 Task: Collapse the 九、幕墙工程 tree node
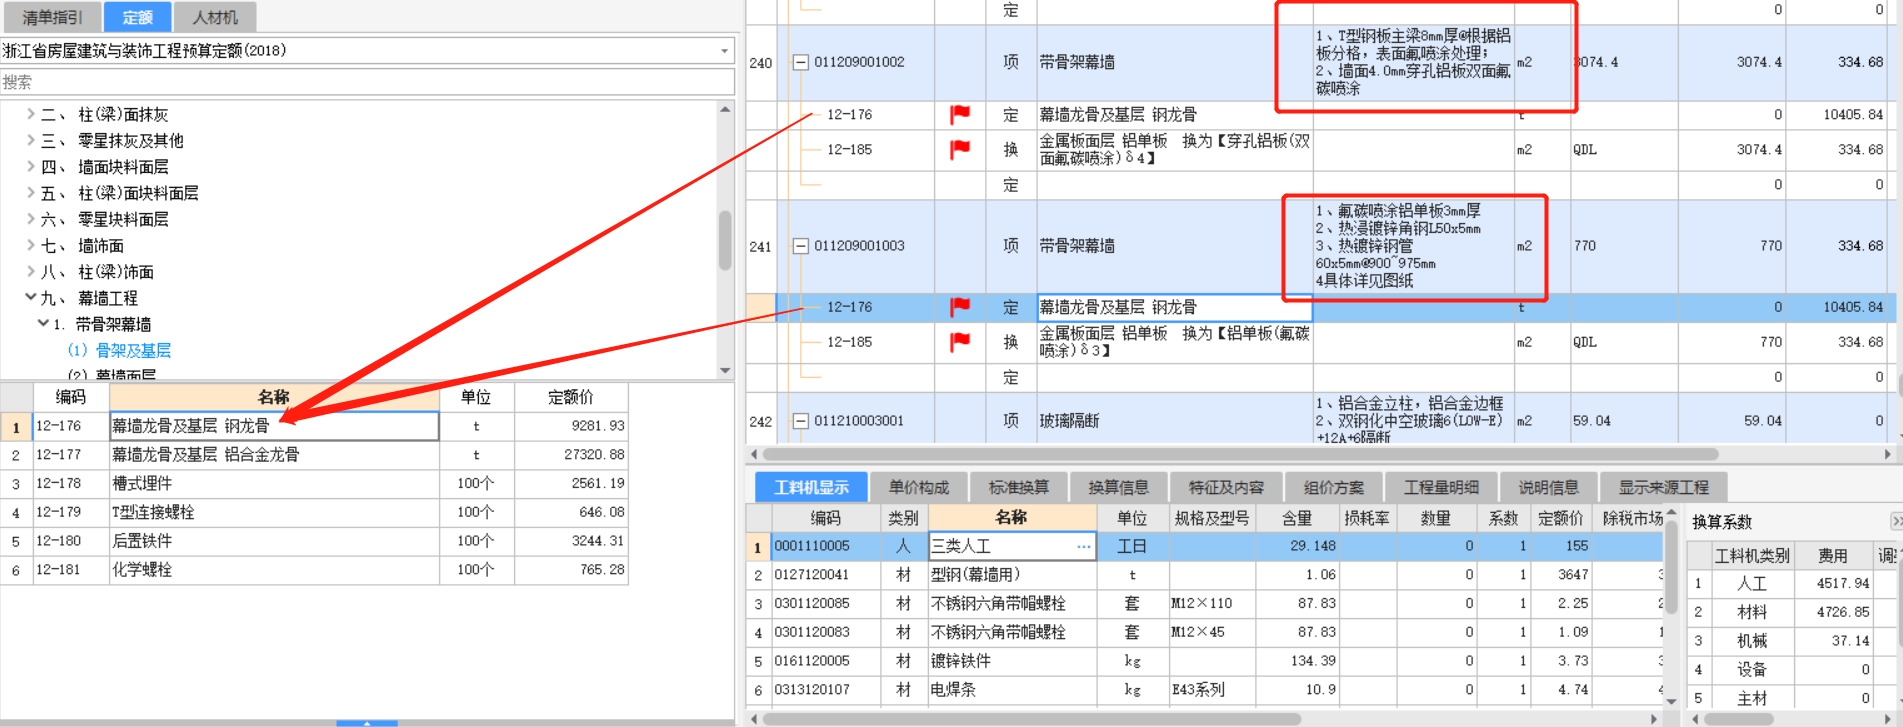[31, 297]
